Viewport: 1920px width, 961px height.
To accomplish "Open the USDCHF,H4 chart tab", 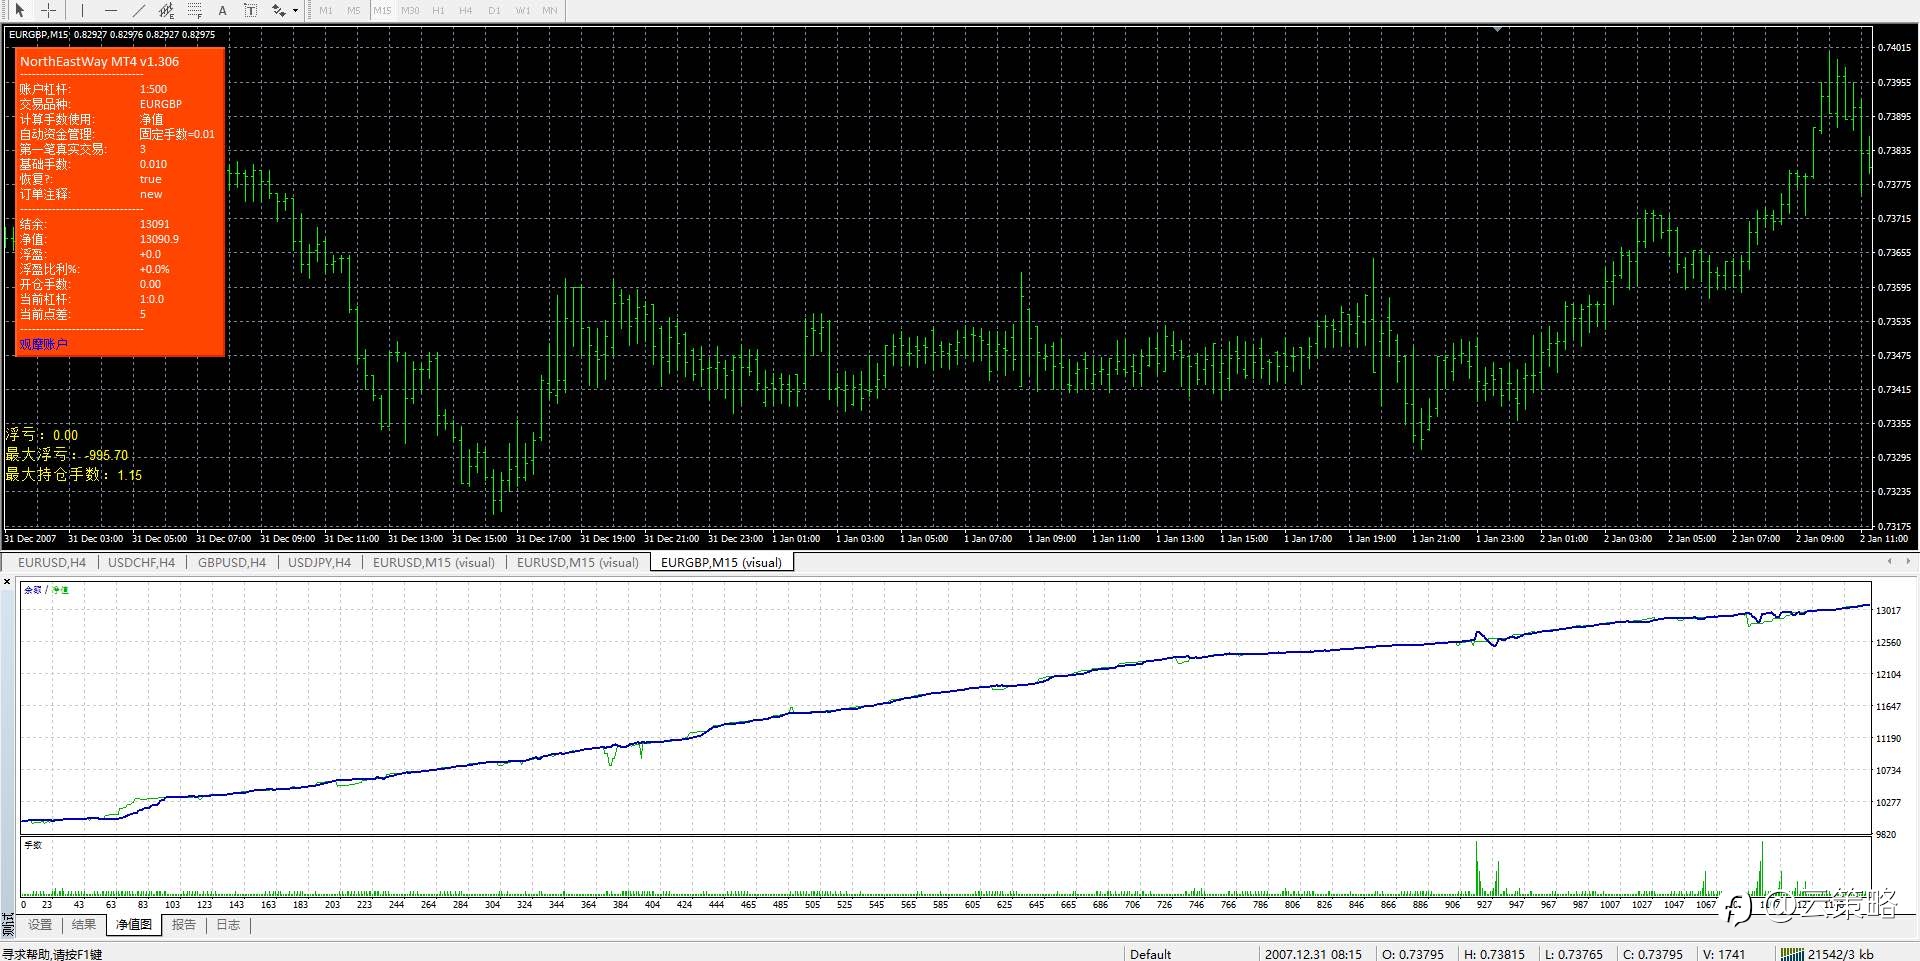I will (x=141, y=562).
